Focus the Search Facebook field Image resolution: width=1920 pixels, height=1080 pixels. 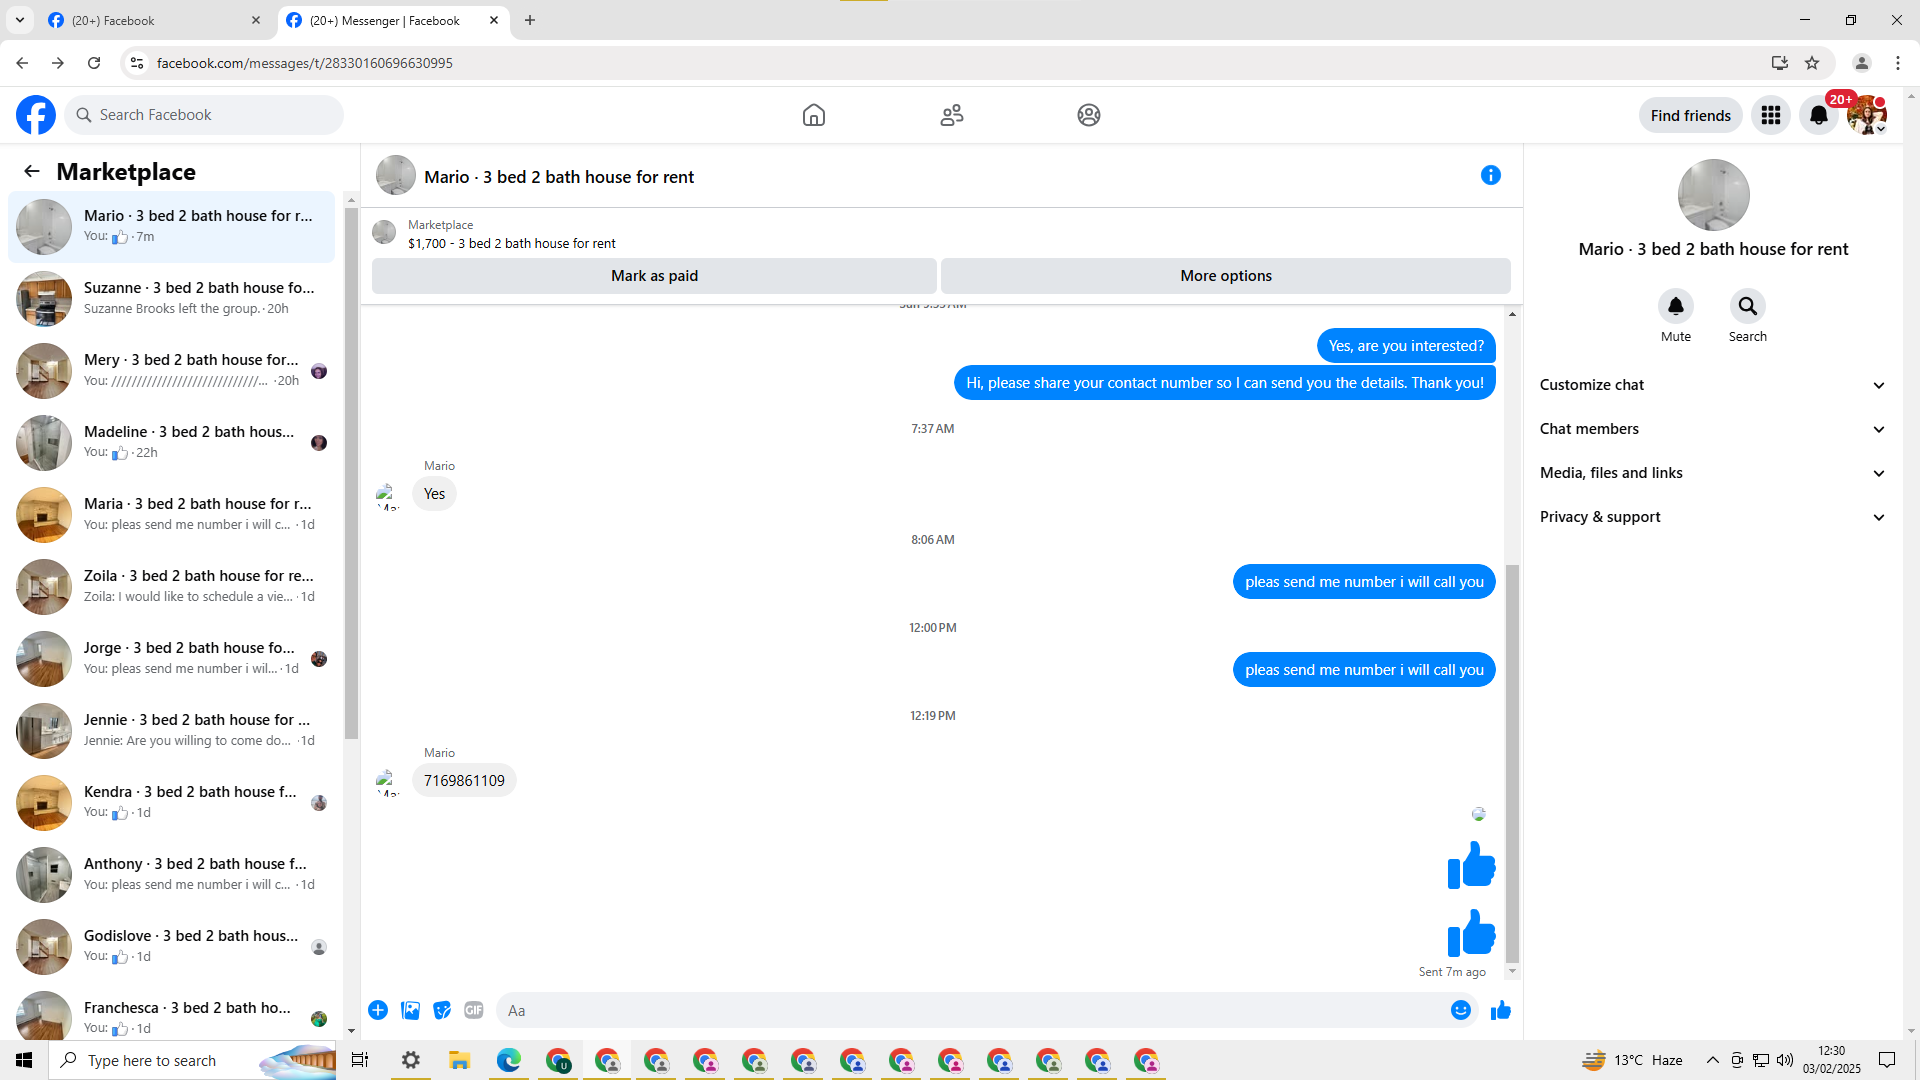(x=204, y=115)
